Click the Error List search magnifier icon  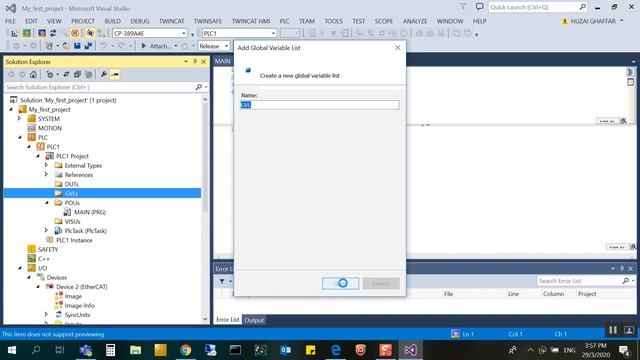pos(625,281)
